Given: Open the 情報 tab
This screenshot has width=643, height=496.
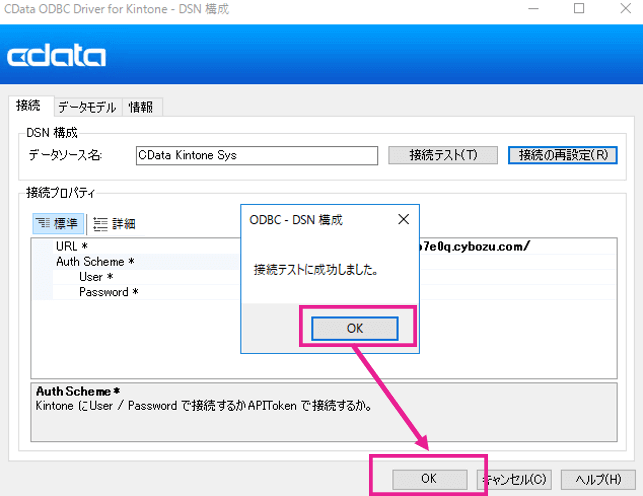Looking at the screenshot, I should click(x=141, y=107).
